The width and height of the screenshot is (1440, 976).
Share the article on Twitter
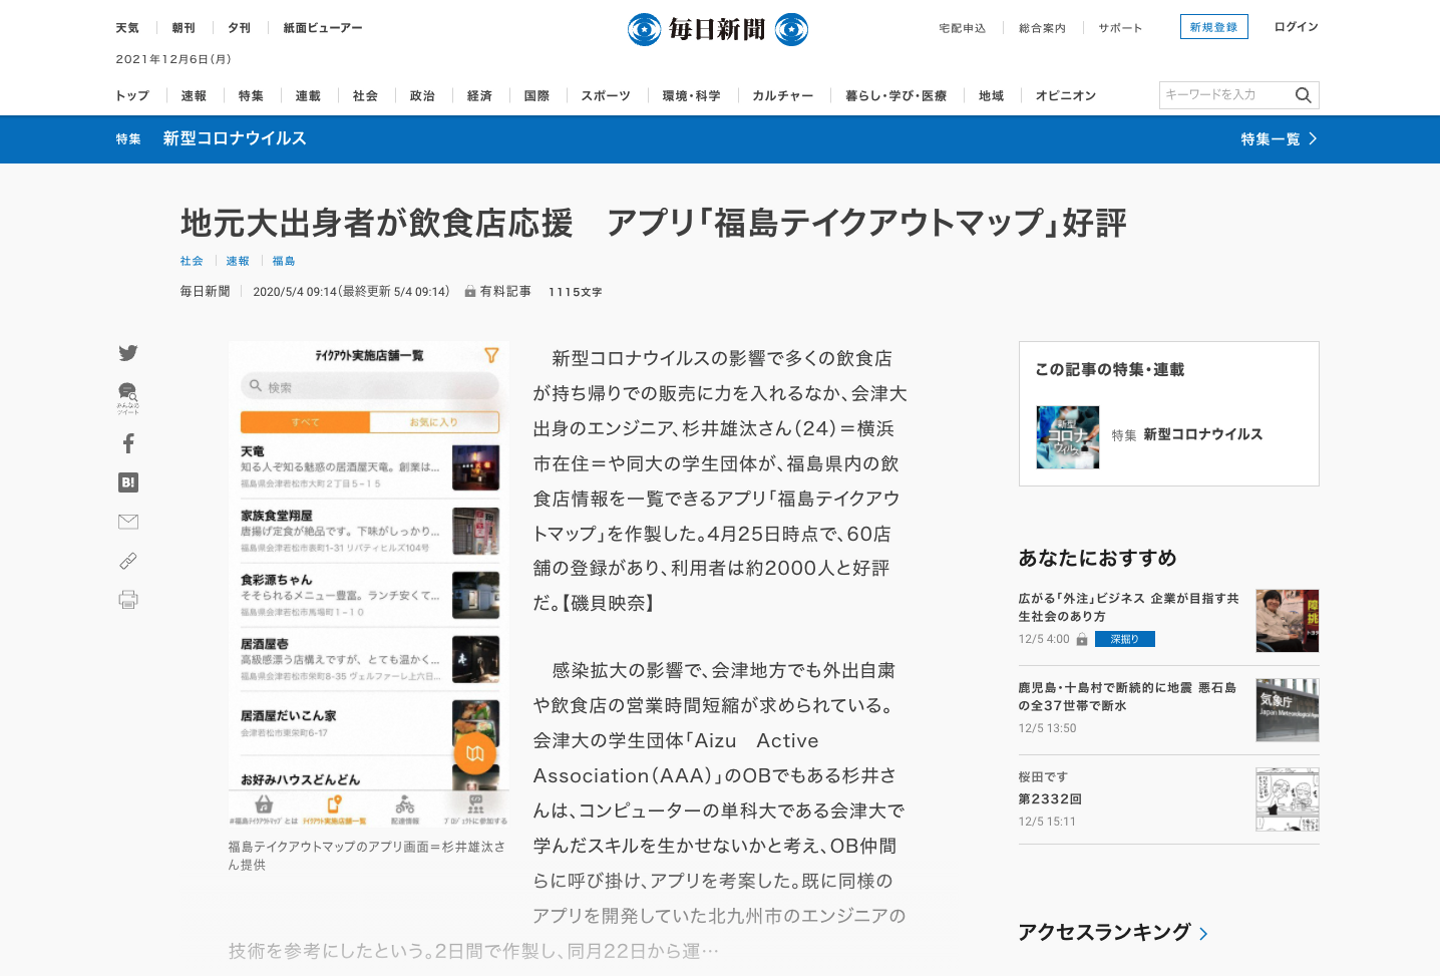128,353
